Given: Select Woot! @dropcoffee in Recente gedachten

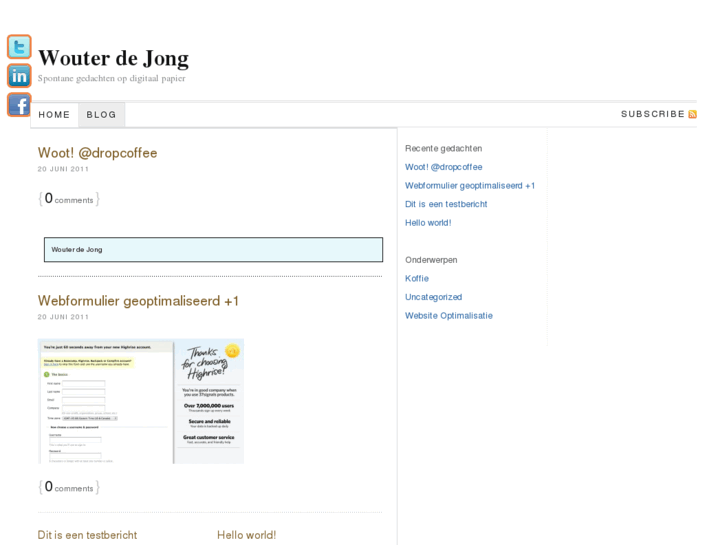Looking at the screenshot, I should [444, 167].
